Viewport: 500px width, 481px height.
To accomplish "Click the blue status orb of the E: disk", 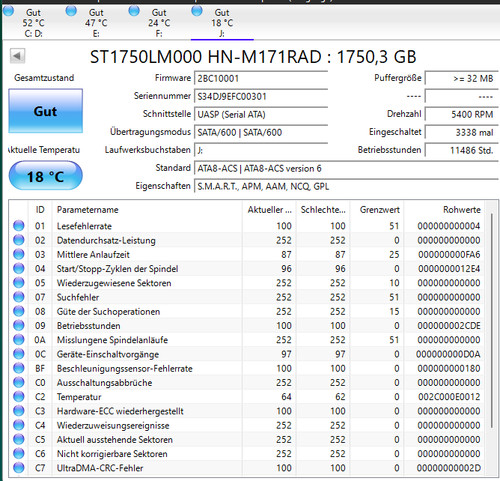I will (x=71, y=11).
